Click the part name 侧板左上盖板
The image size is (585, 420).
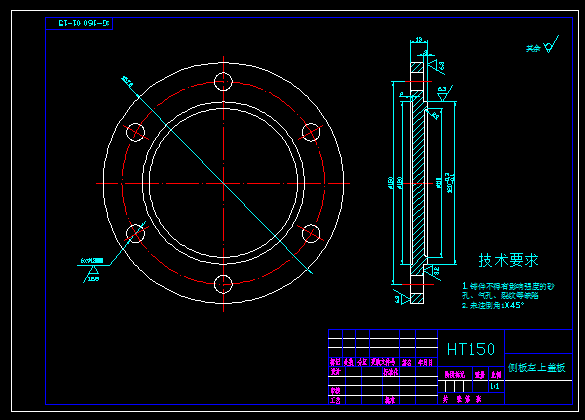536,367
